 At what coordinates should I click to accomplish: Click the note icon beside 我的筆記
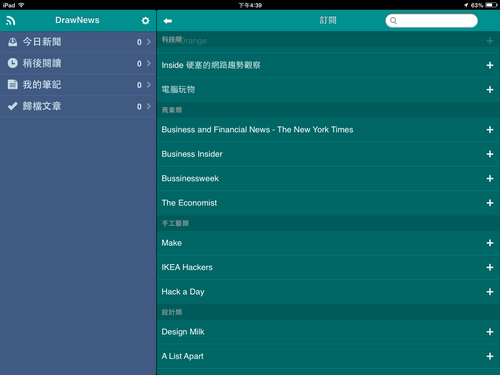point(13,85)
